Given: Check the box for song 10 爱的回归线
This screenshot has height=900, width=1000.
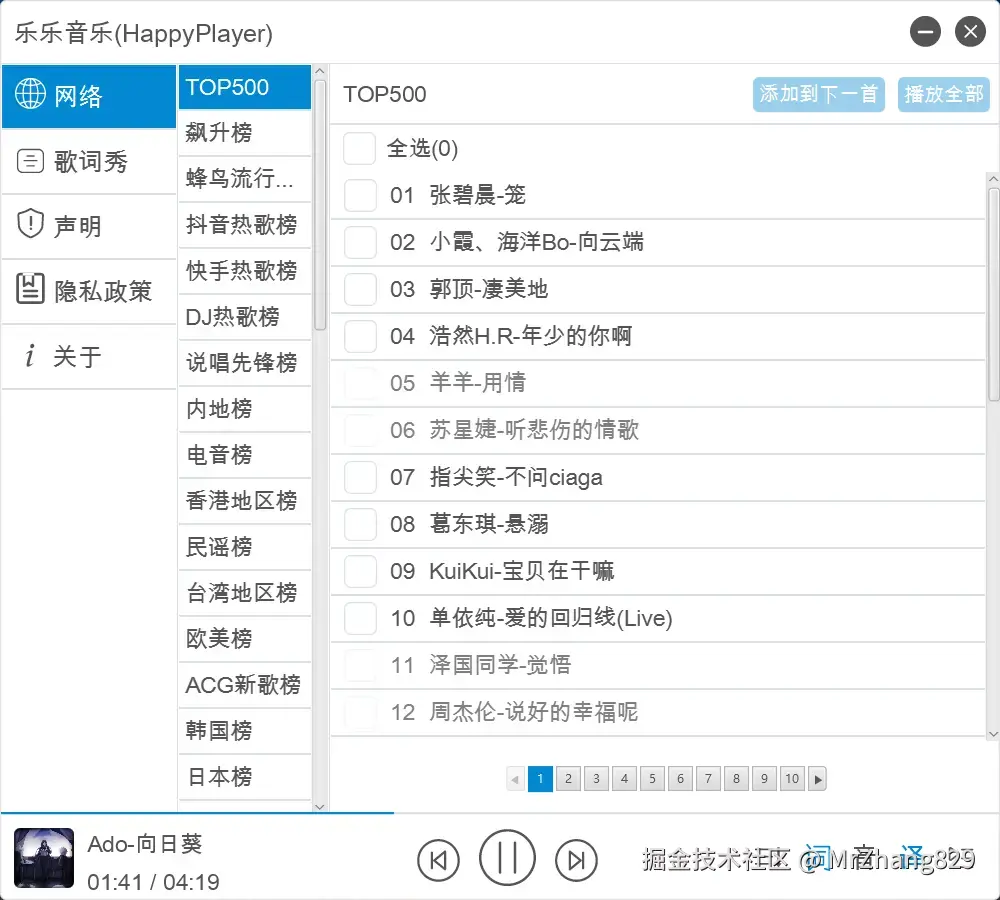Looking at the screenshot, I should pyautogui.click(x=360, y=618).
